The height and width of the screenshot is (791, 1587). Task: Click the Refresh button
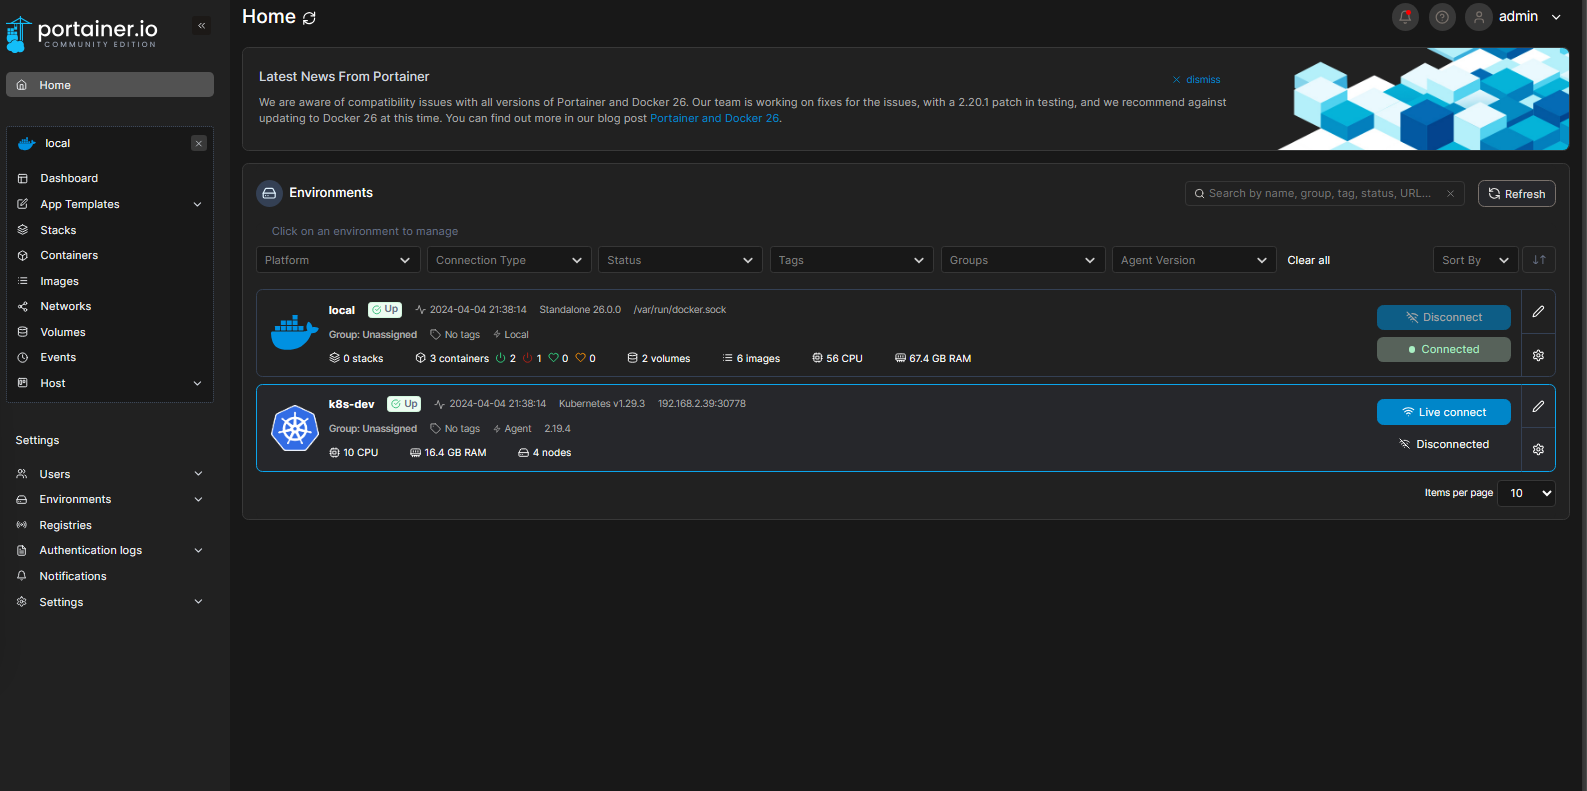pos(1517,194)
